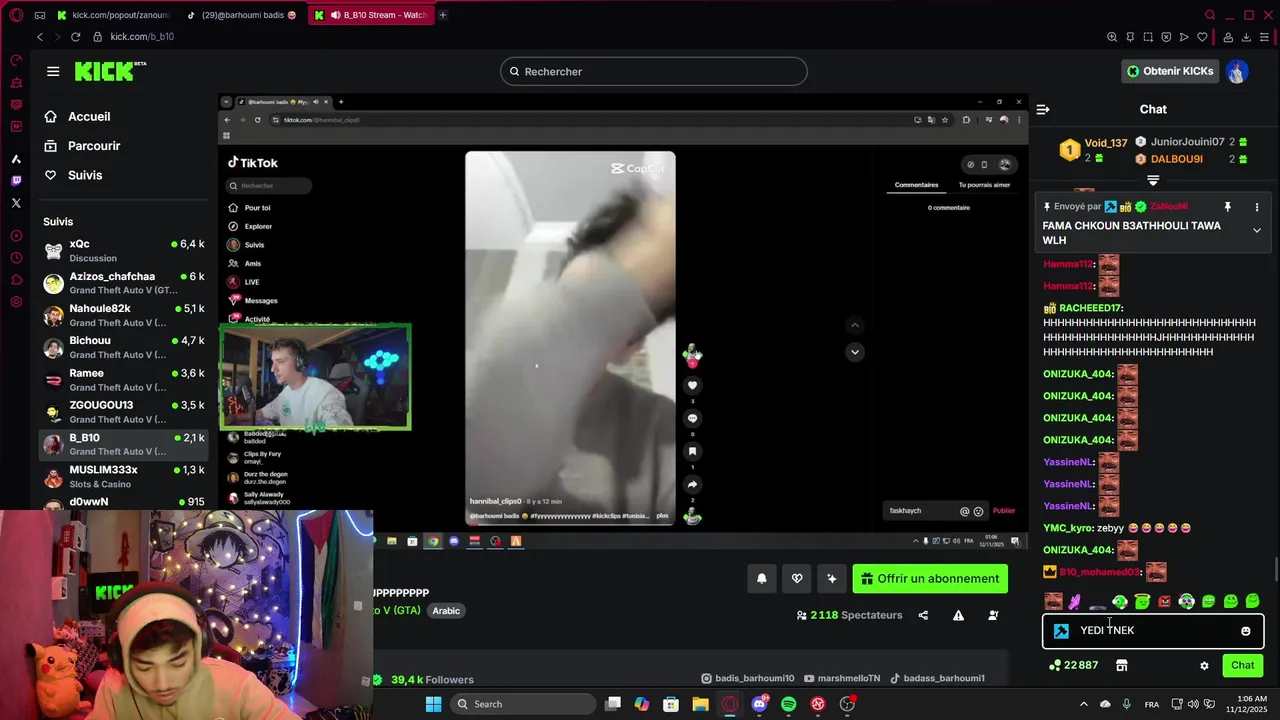Select the Bichouu channel
This screenshot has height=720, width=1280.
click(124, 347)
